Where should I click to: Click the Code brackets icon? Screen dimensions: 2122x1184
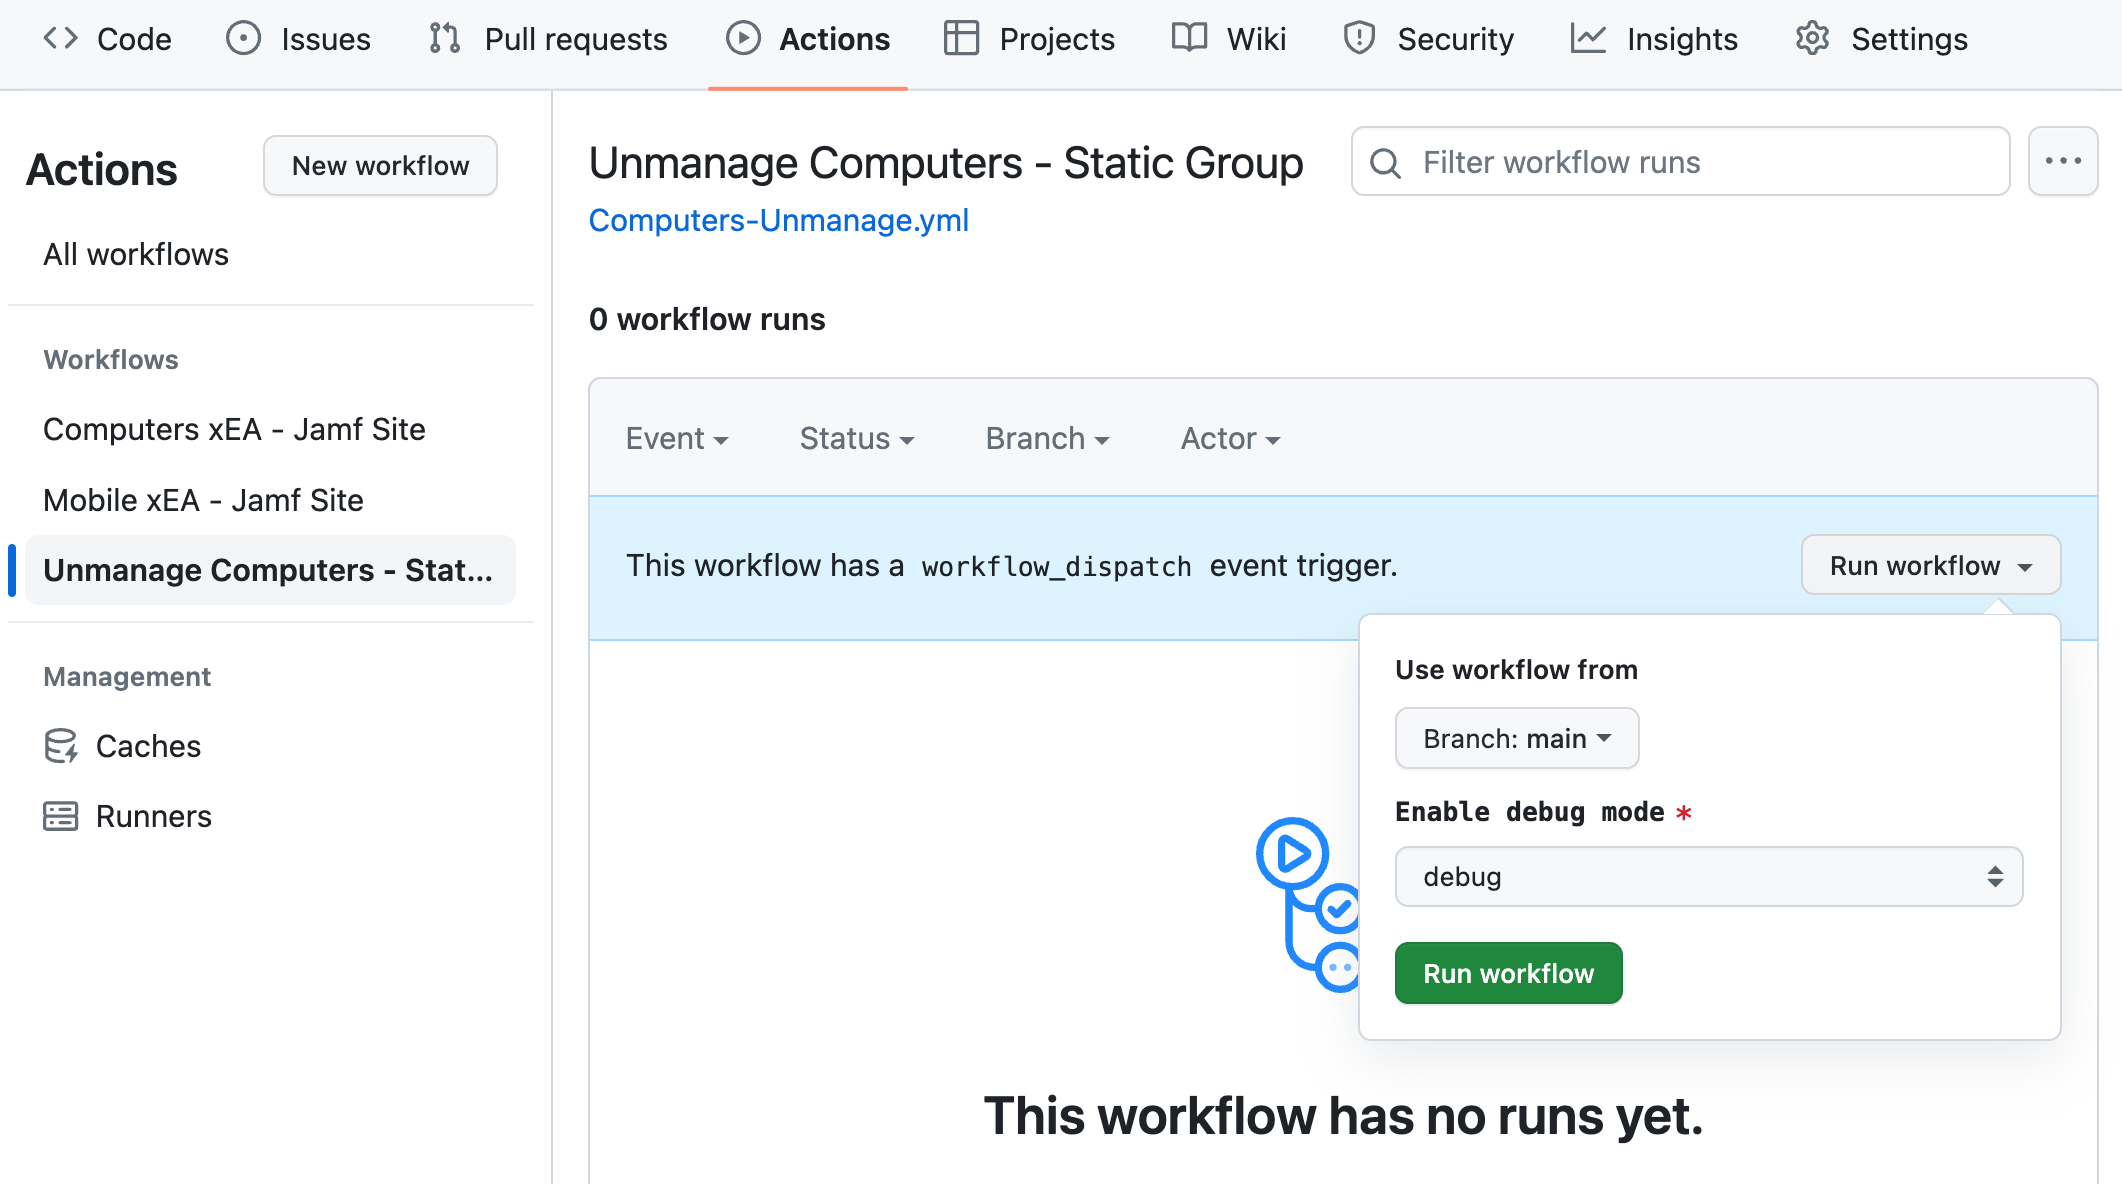click(x=60, y=39)
